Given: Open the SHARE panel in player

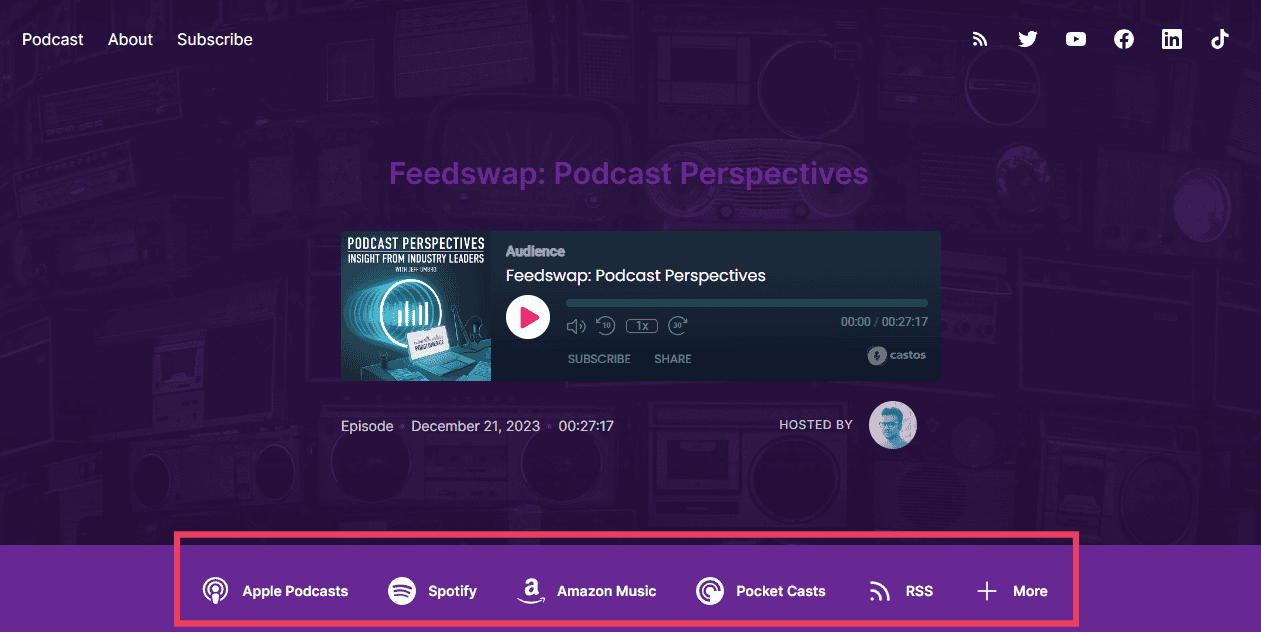Looking at the screenshot, I should pos(673,359).
